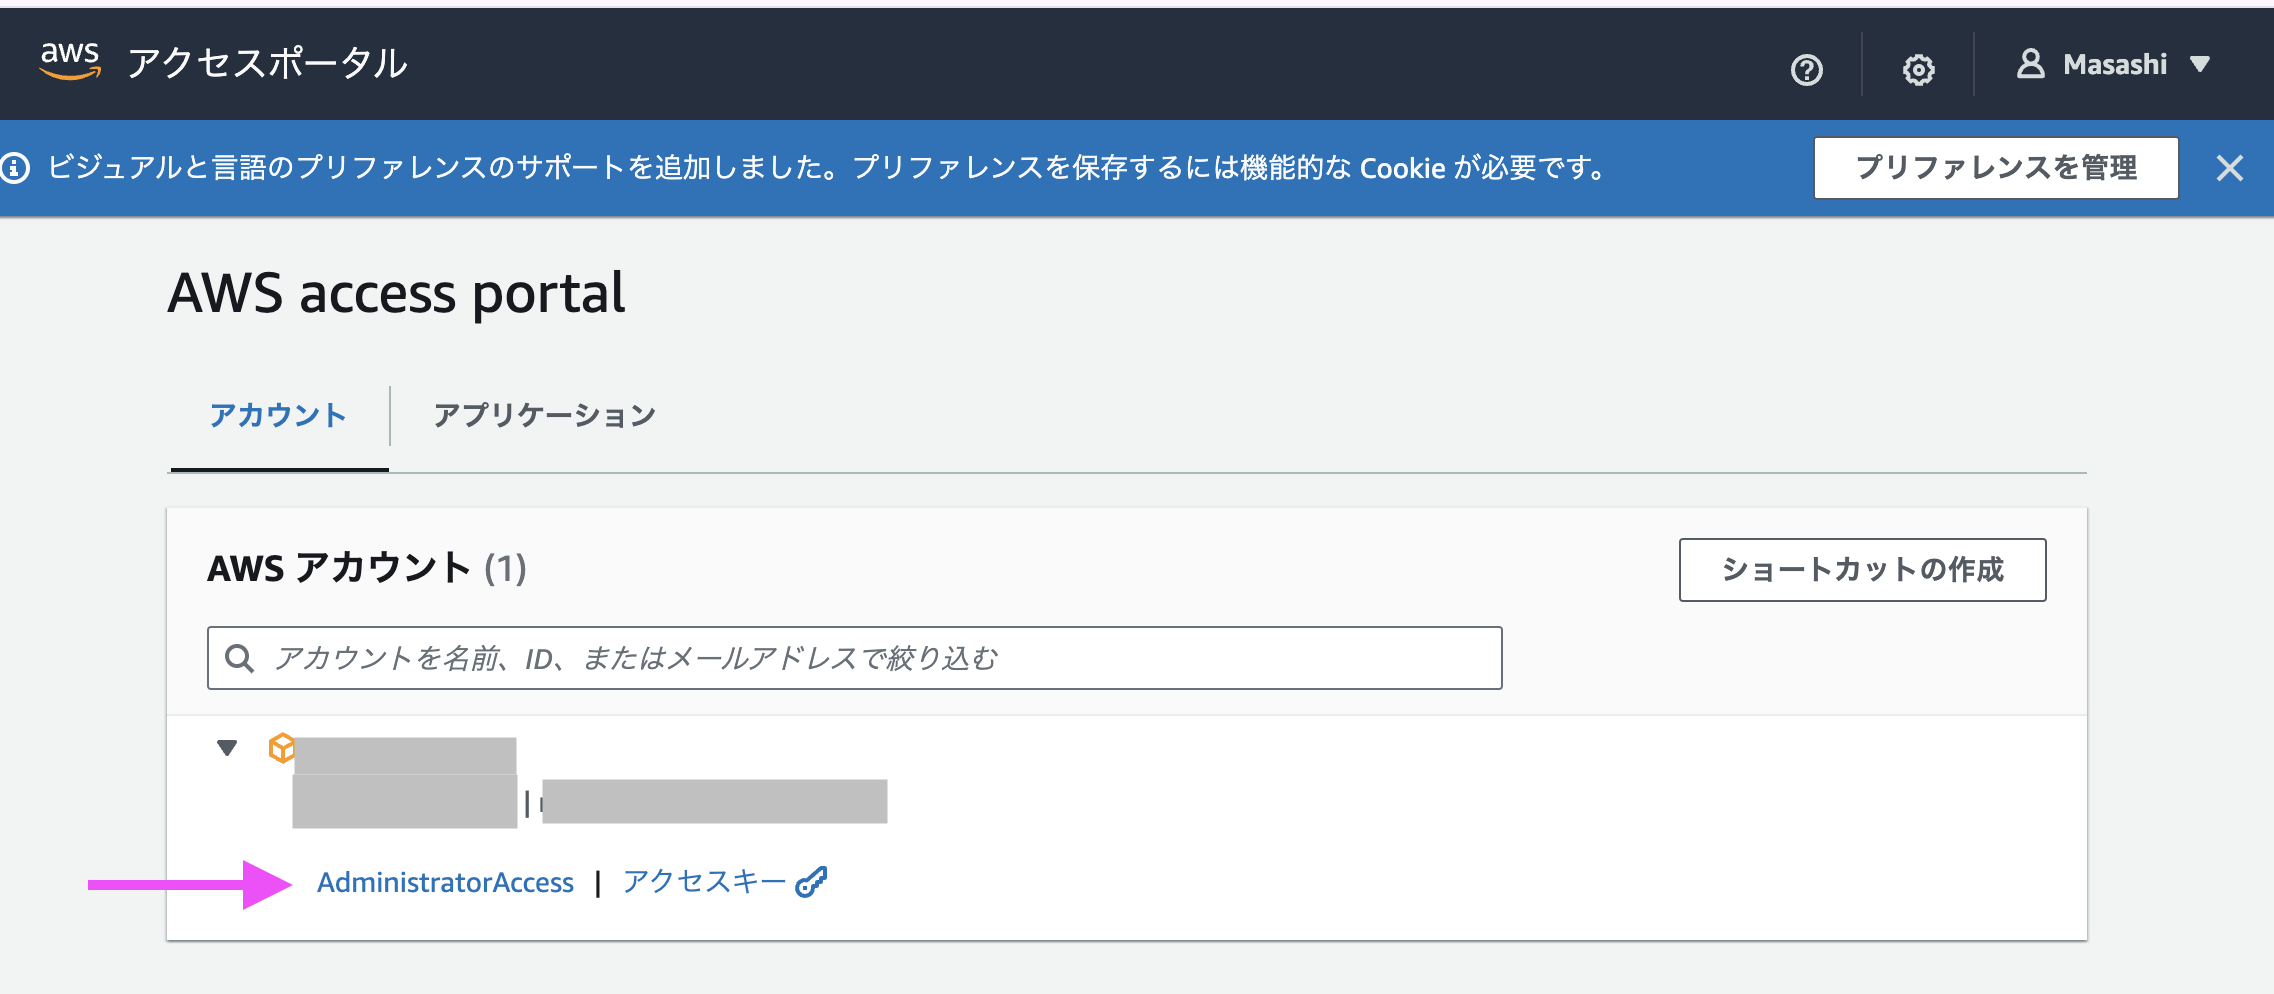
Task: Switch to the アプリケーション tab
Action: point(544,415)
